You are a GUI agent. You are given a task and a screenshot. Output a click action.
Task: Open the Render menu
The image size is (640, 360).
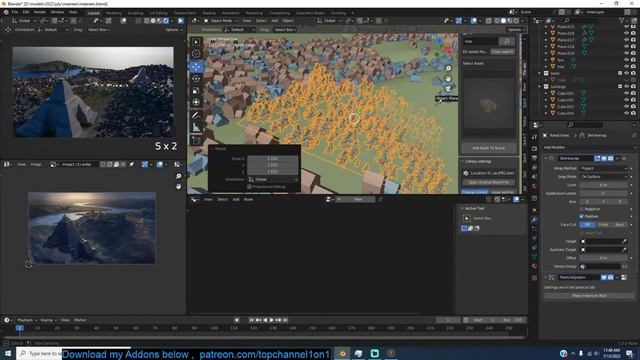click(40, 12)
